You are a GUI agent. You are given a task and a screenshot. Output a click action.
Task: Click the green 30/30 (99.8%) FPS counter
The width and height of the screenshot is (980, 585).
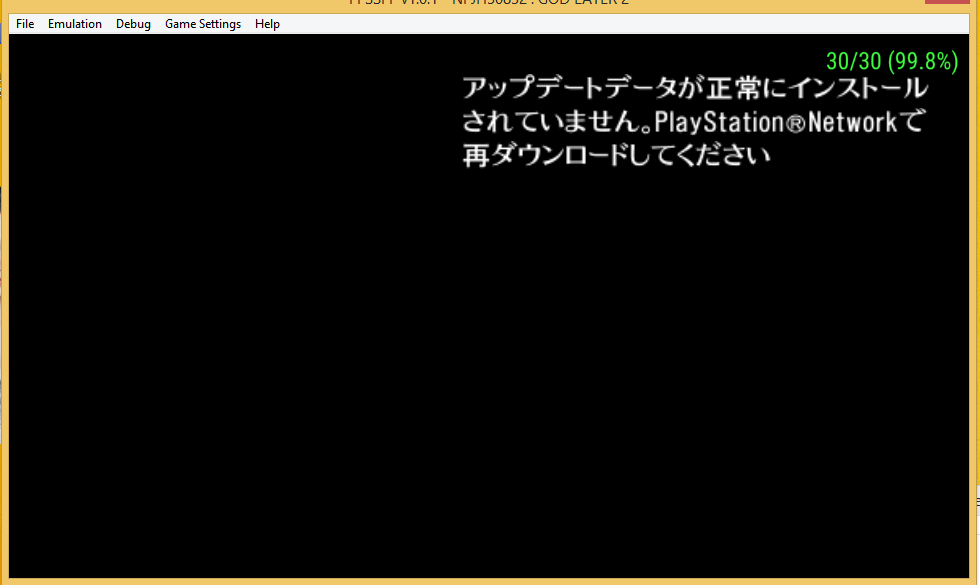click(x=892, y=61)
